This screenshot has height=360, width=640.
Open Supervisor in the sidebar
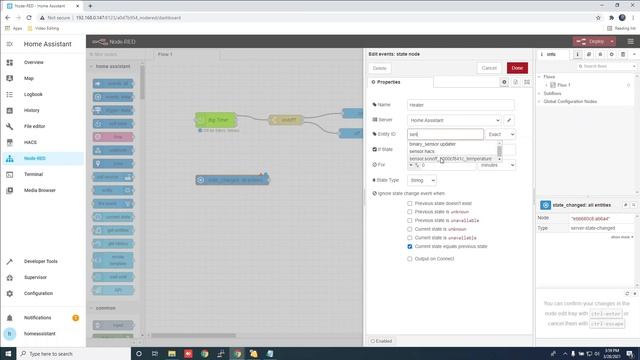[42, 277]
